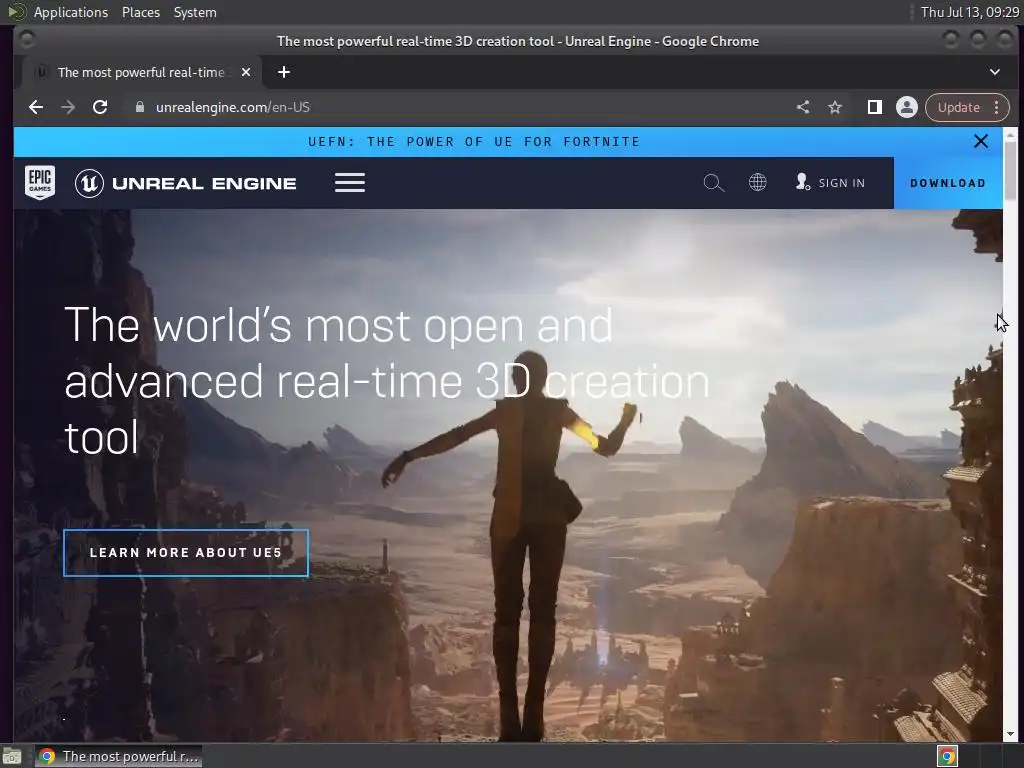This screenshot has height=768, width=1024.
Task: Select the Unreal Engine browser tab
Action: coord(141,72)
